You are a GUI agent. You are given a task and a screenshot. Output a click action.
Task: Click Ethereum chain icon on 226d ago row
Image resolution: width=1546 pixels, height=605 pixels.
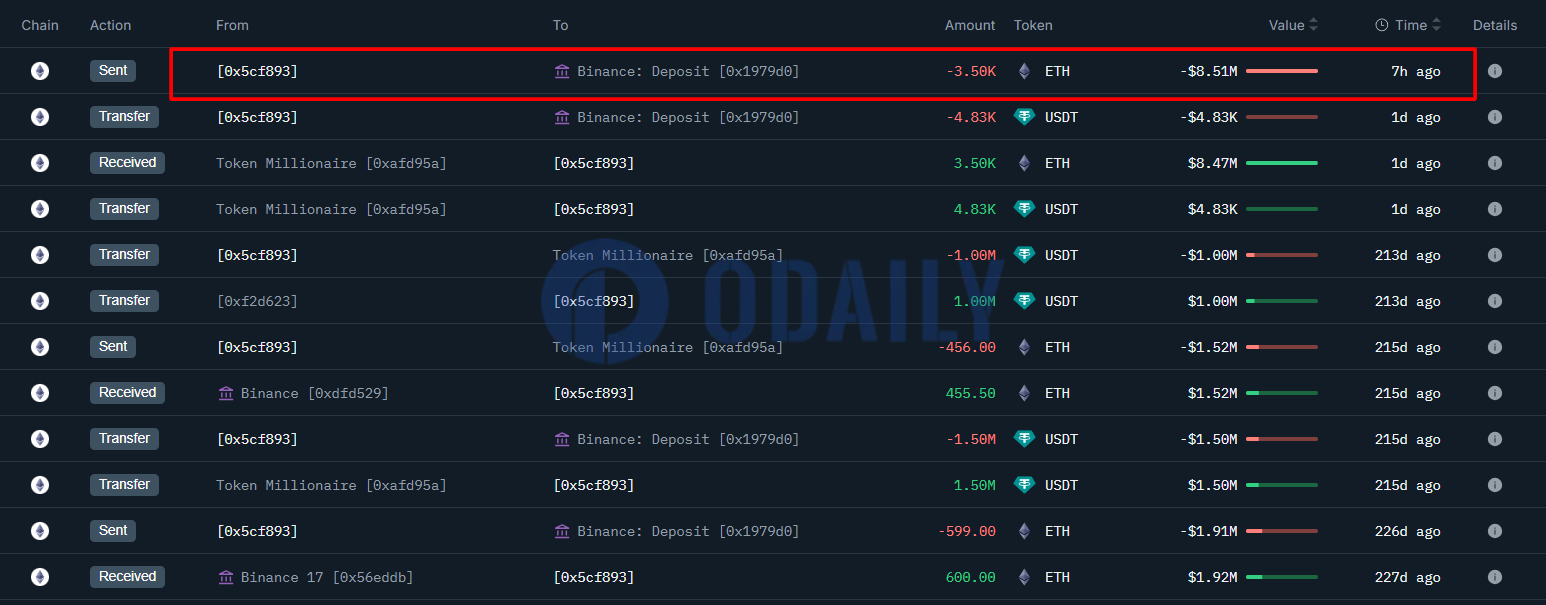tap(40, 531)
